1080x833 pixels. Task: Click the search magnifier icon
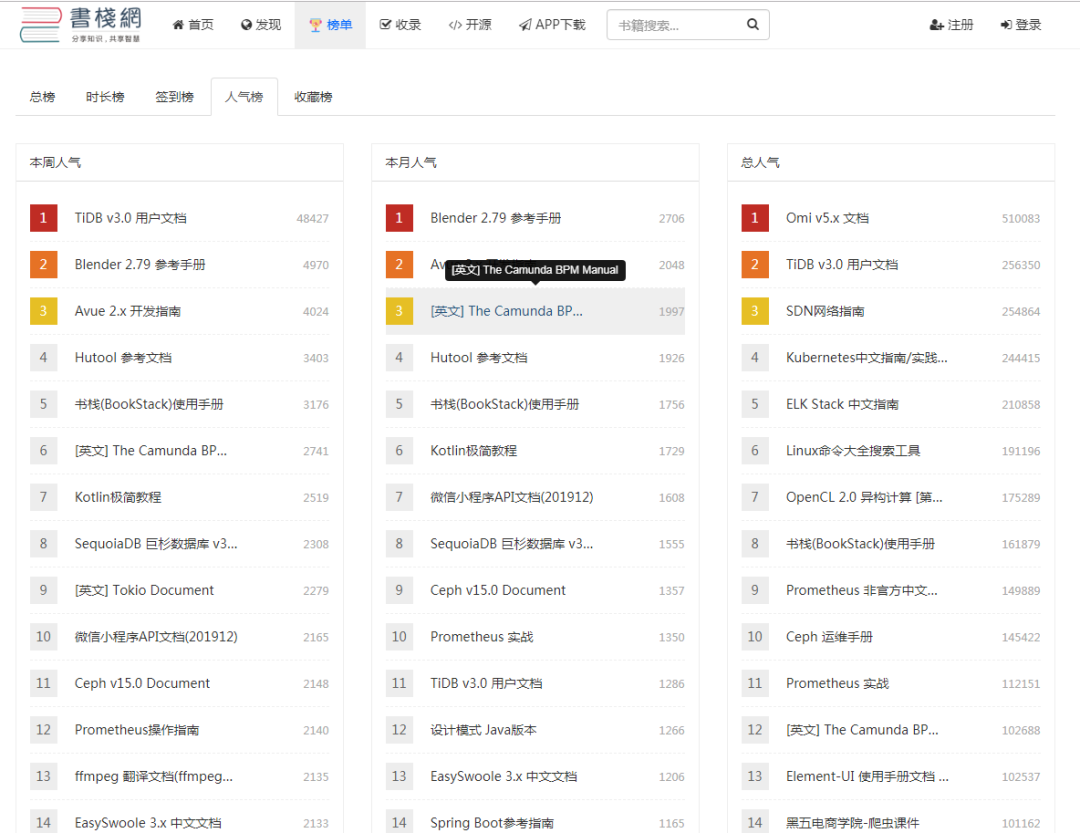(753, 25)
